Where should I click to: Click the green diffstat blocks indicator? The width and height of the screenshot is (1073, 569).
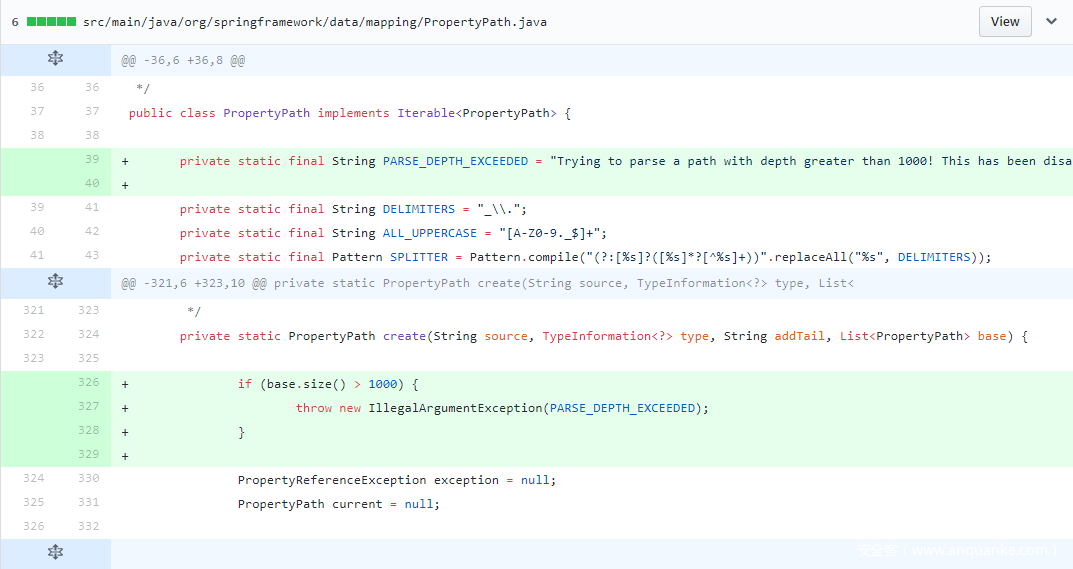point(51,22)
